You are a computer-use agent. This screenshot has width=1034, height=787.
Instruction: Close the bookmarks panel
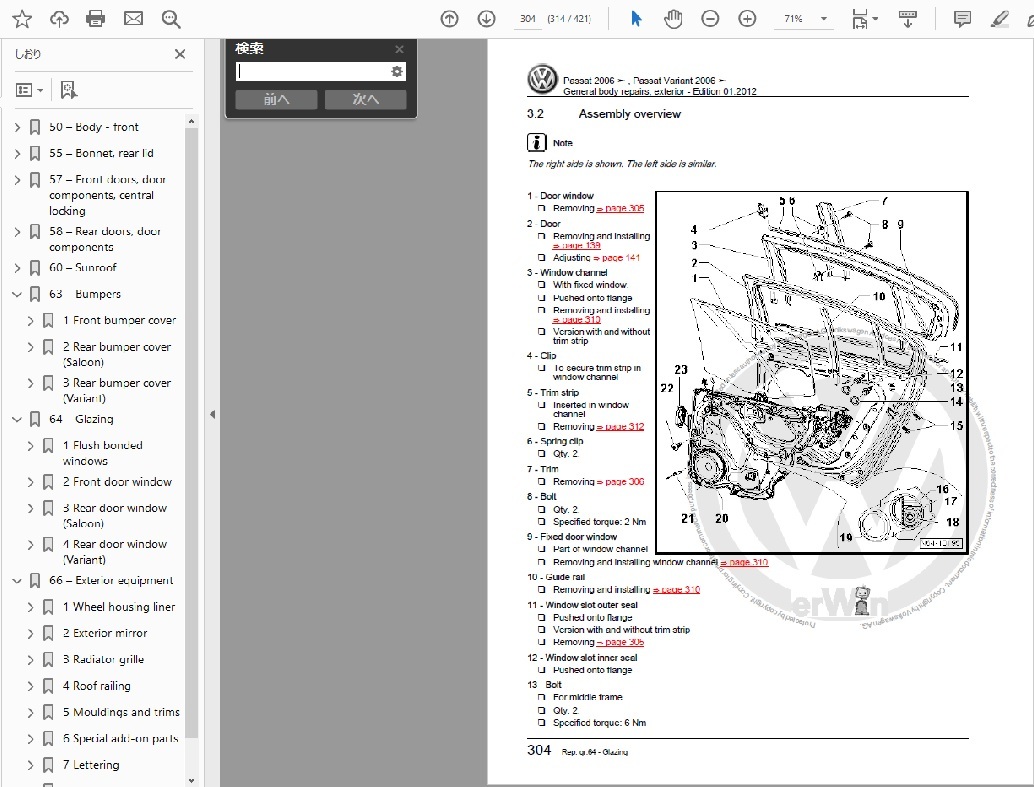tap(179, 54)
